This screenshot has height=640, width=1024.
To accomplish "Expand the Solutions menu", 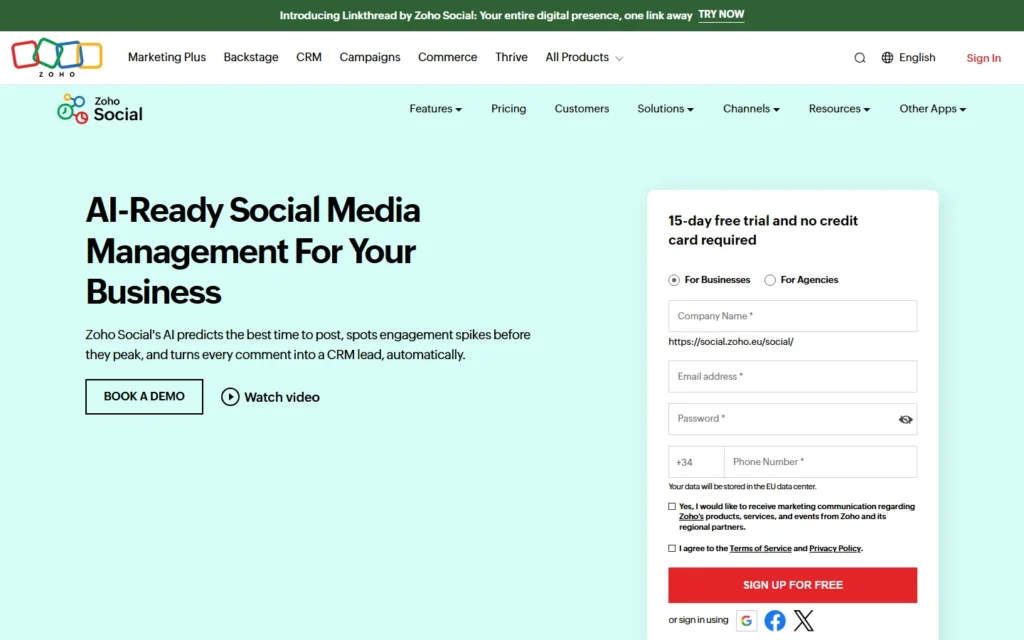I will tap(665, 108).
